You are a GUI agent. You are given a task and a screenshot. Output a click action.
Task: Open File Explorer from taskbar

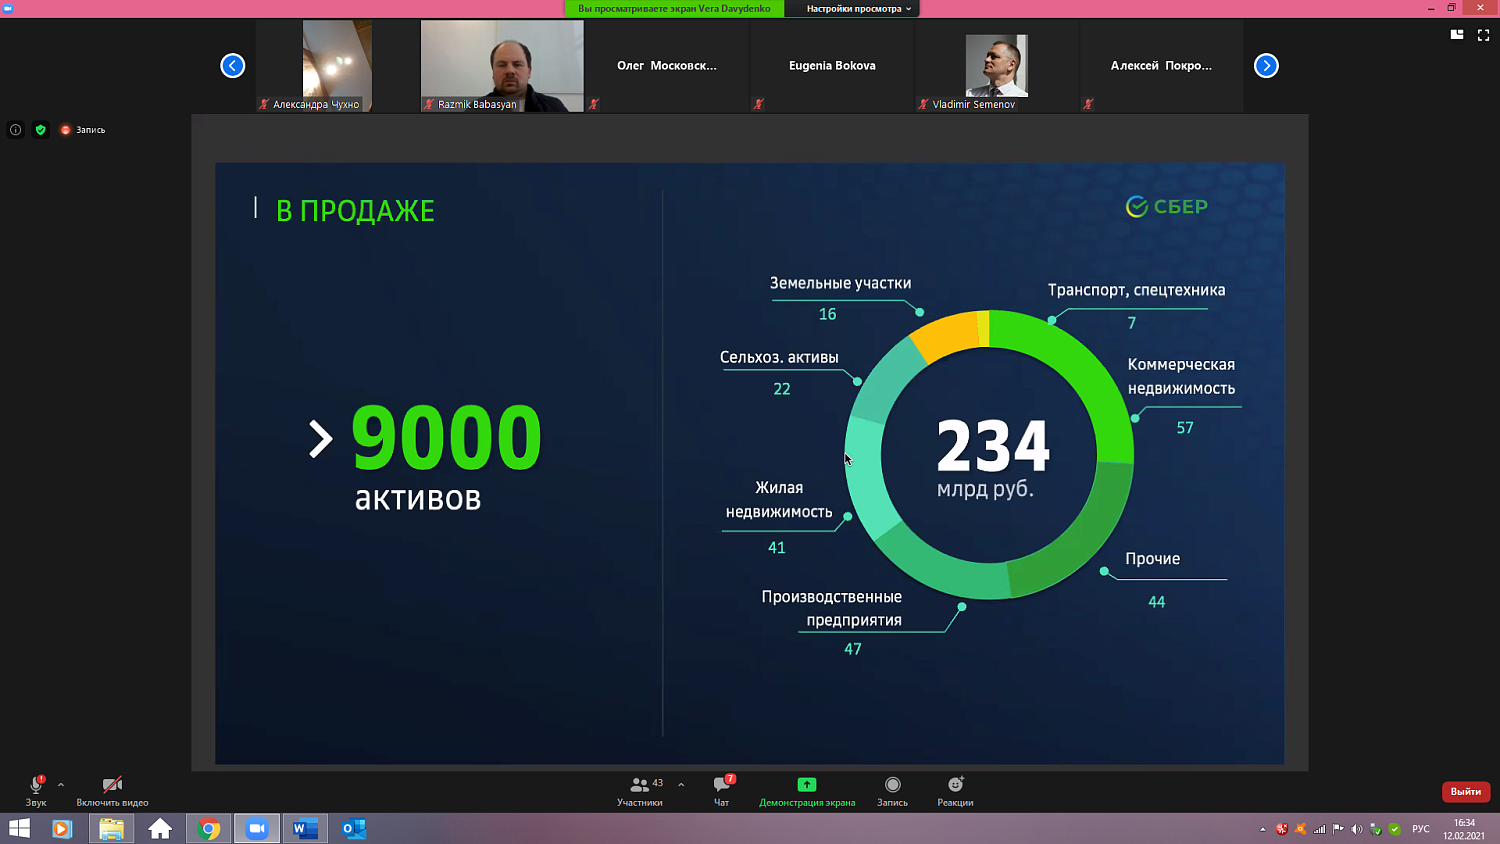click(x=111, y=829)
